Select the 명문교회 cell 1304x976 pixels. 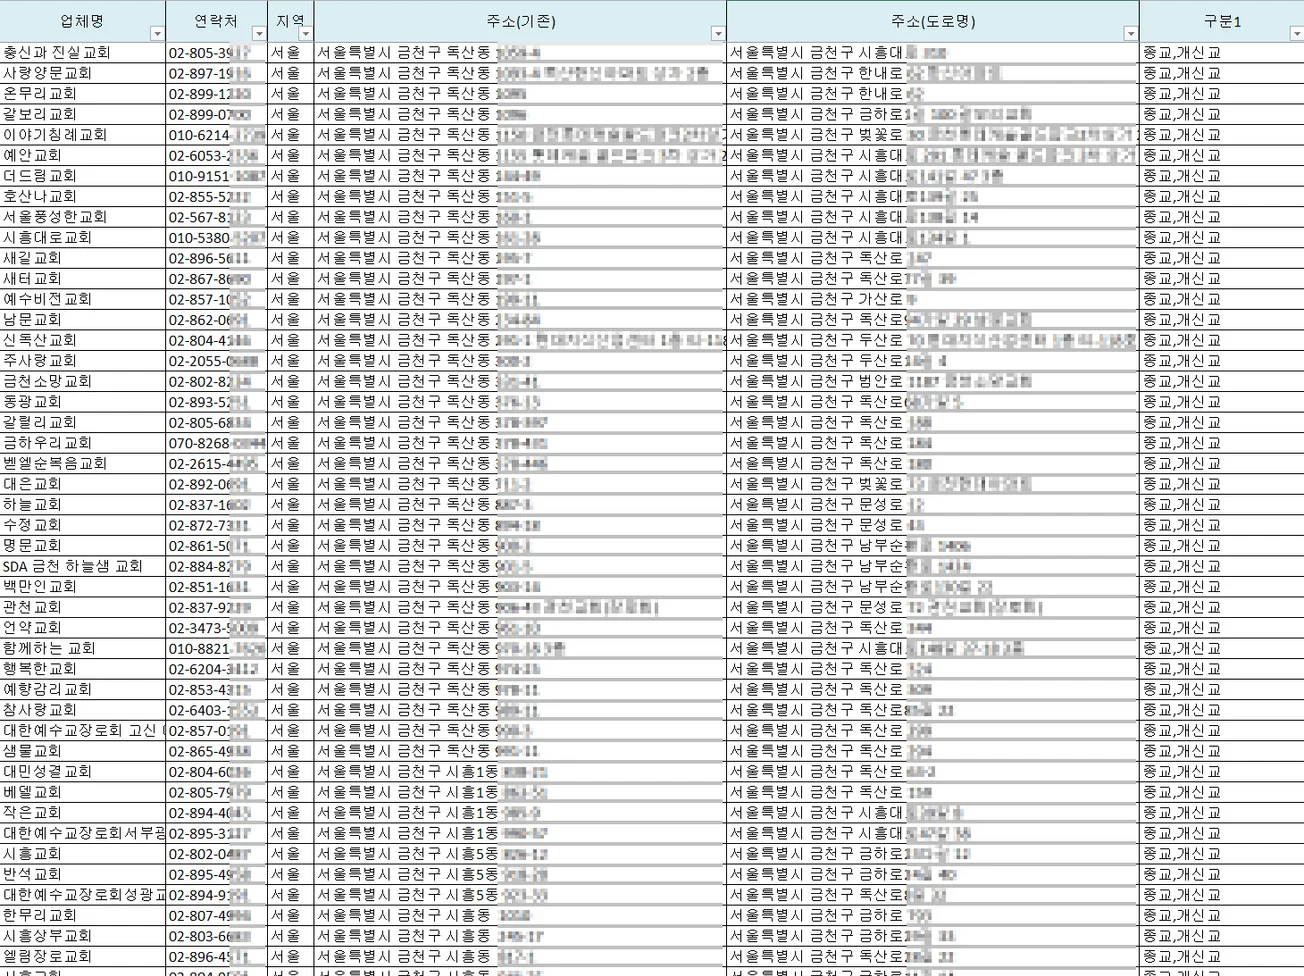click(x=83, y=545)
